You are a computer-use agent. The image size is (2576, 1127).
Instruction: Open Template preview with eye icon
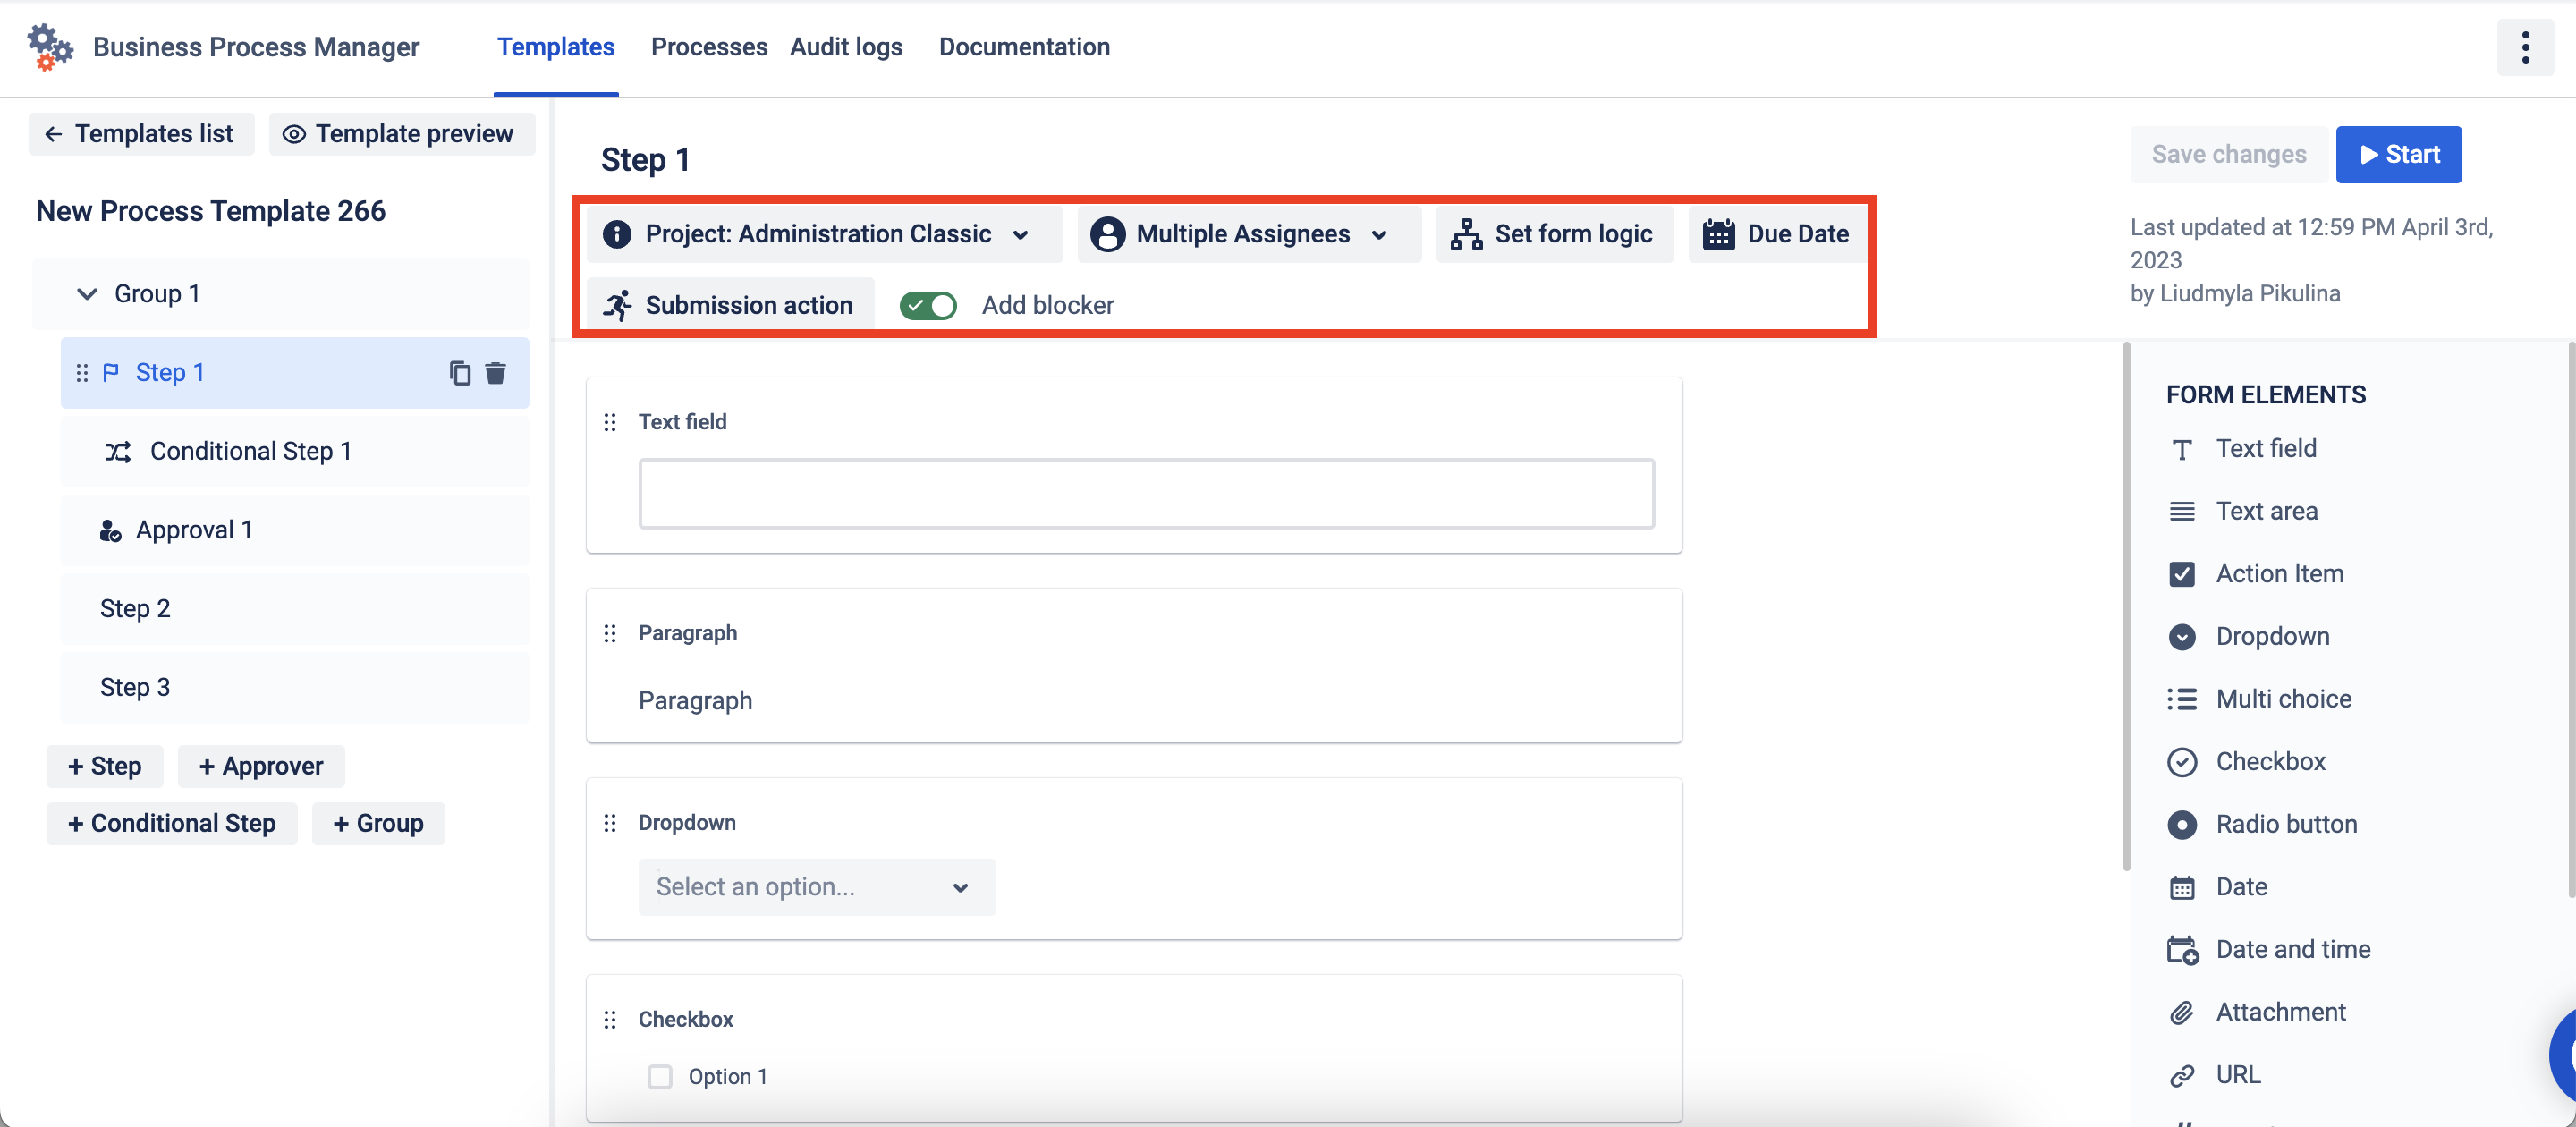tap(400, 134)
